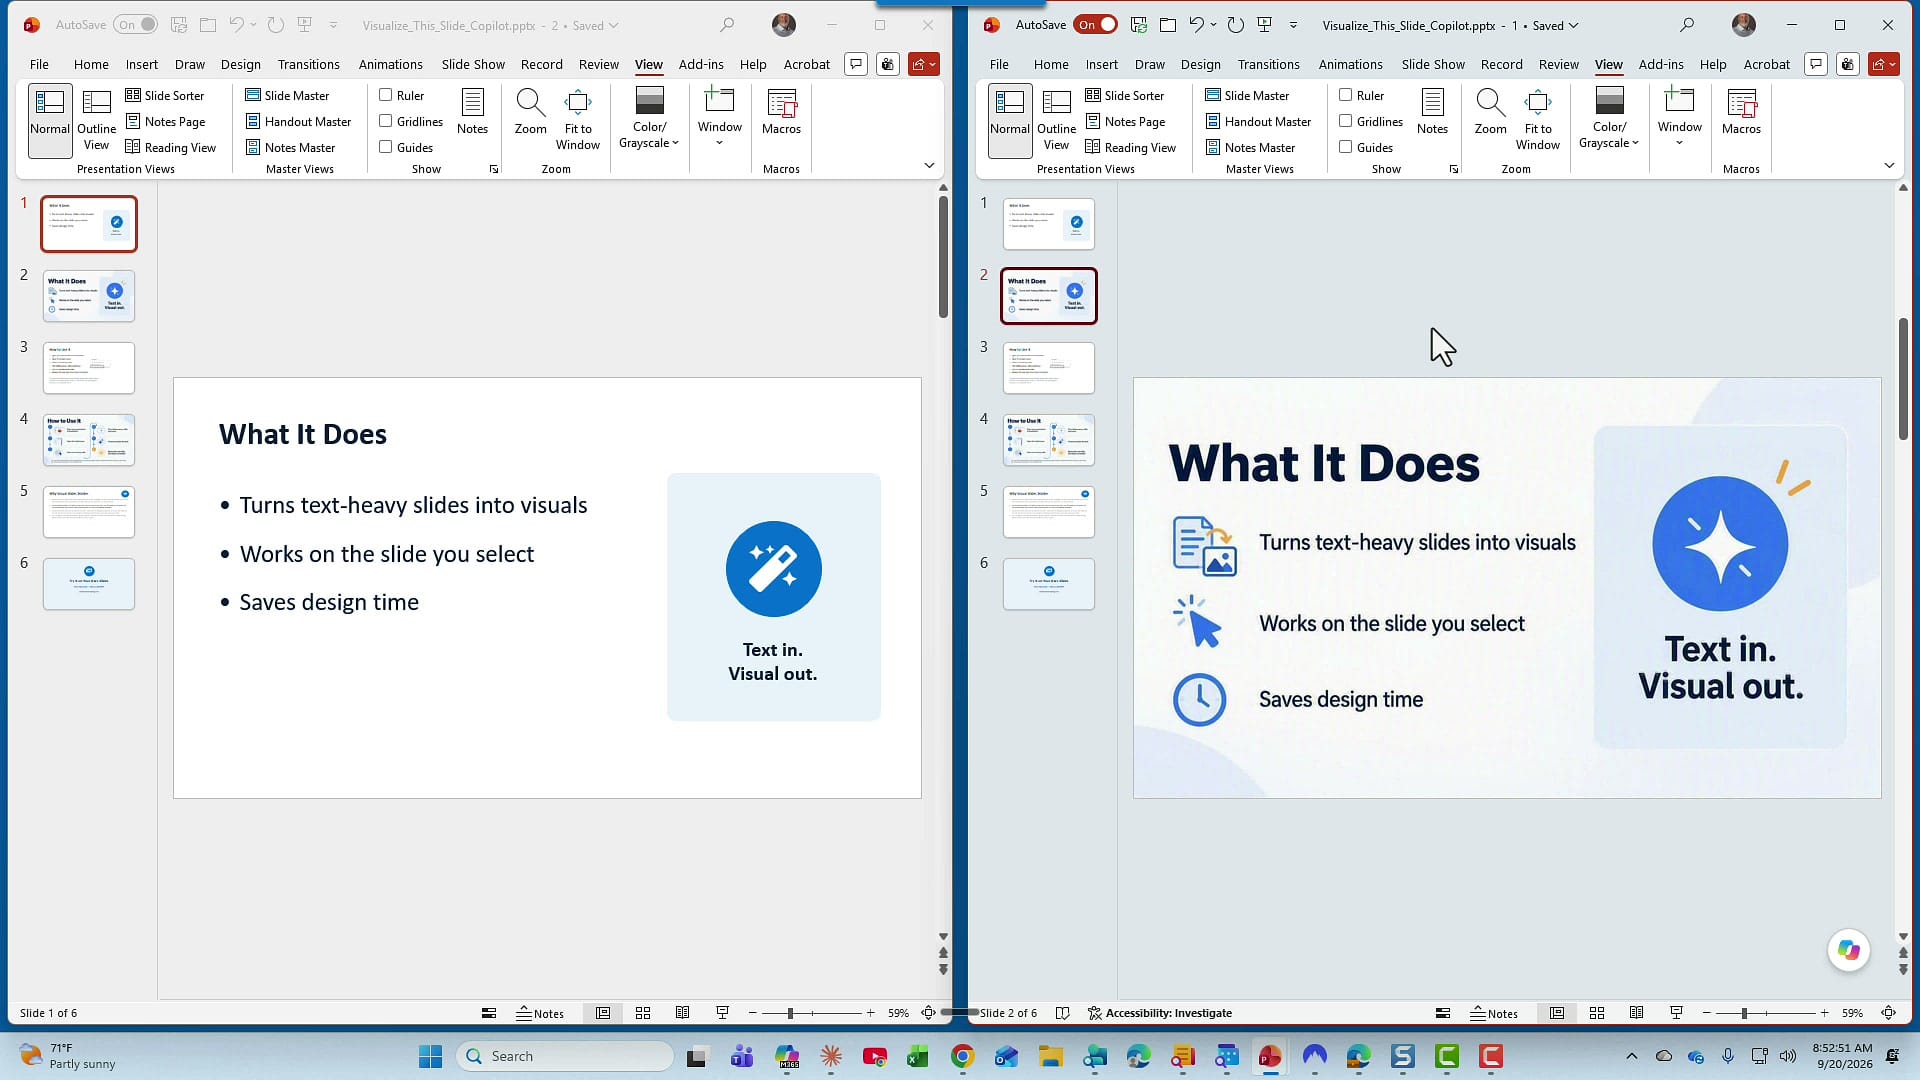Image resolution: width=1920 pixels, height=1080 pixels.
Task: Open Search icon in right window title bar
Action: coord(1687,25)
